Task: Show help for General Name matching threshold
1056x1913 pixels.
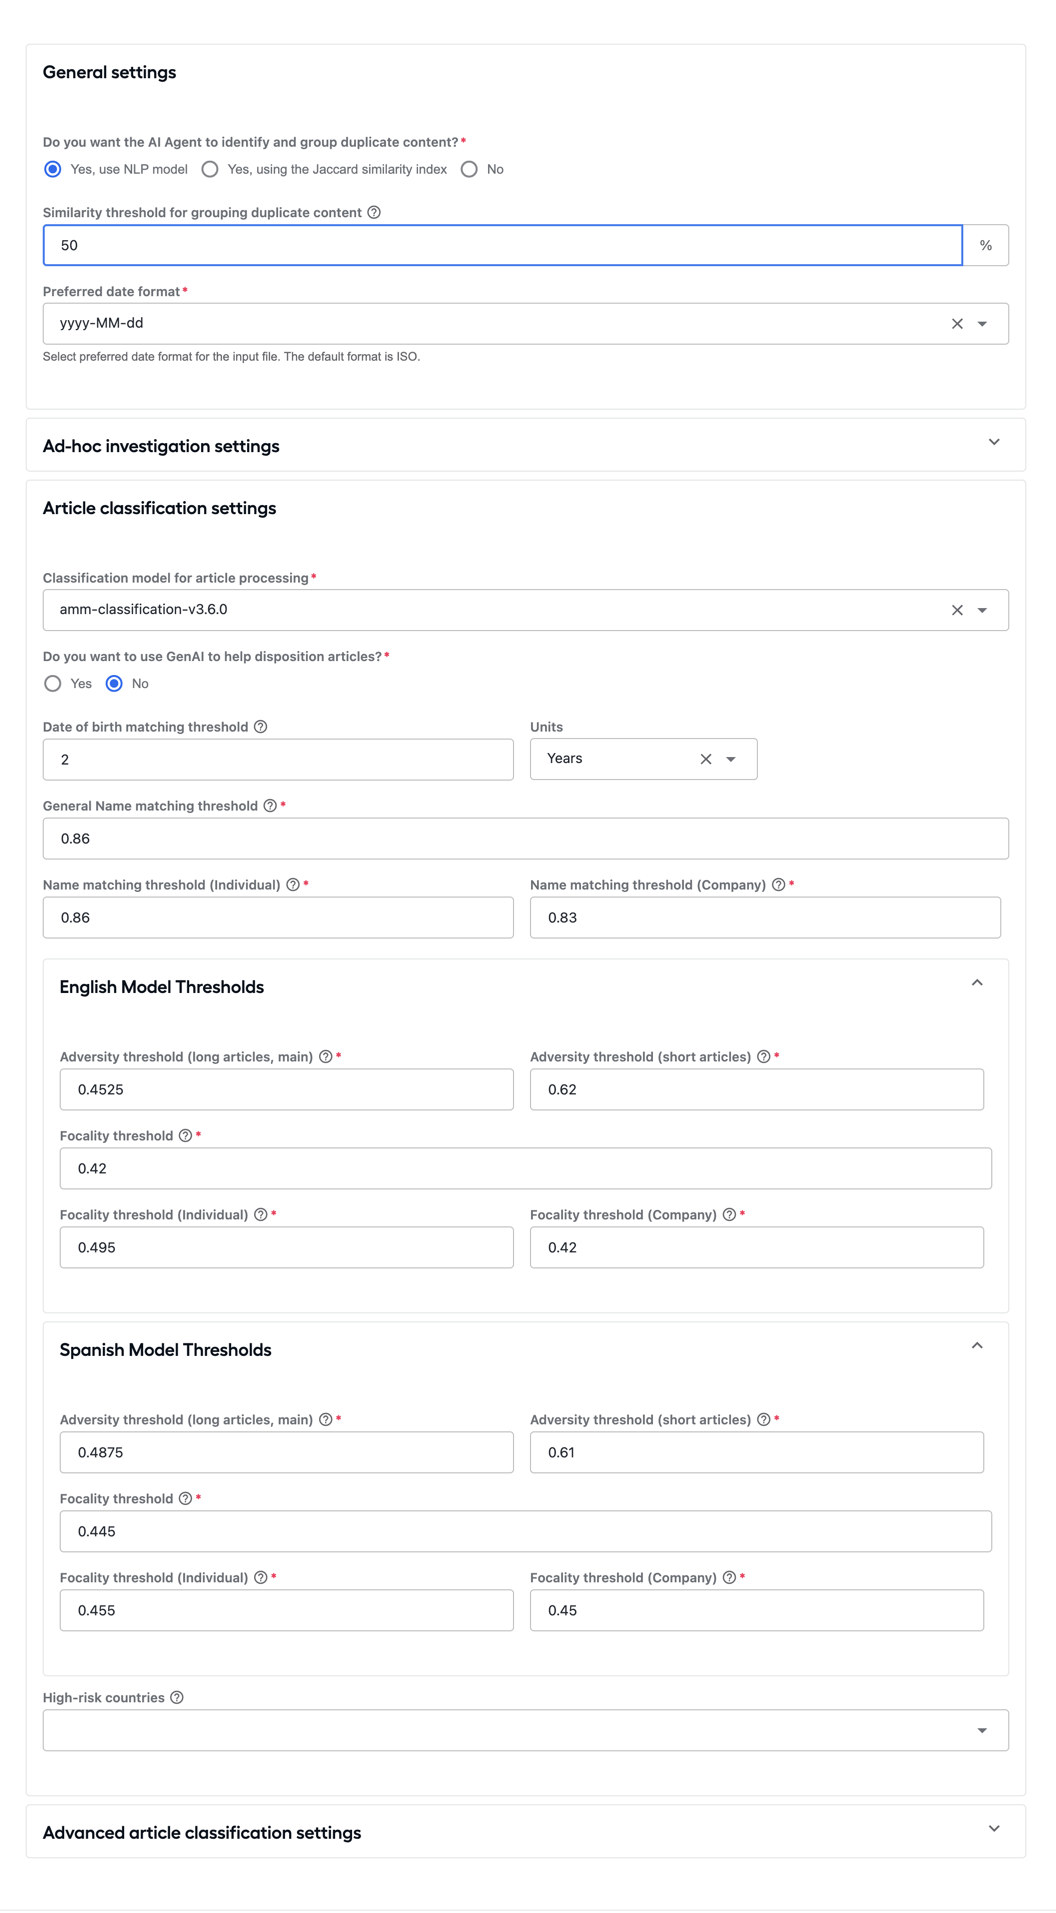Action: click(x=270, y=806)
